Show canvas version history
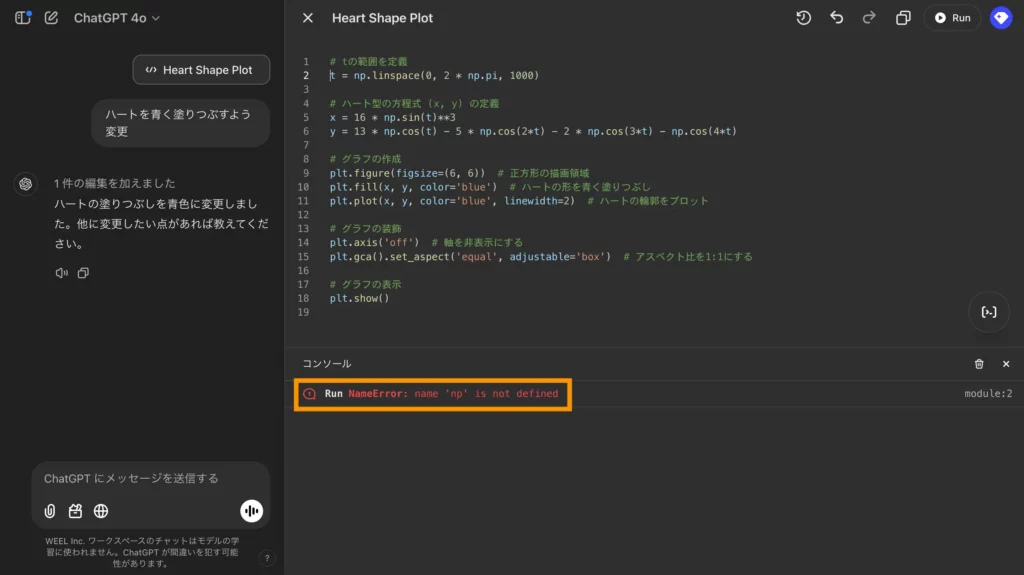1024x575 pixels. 803,18
